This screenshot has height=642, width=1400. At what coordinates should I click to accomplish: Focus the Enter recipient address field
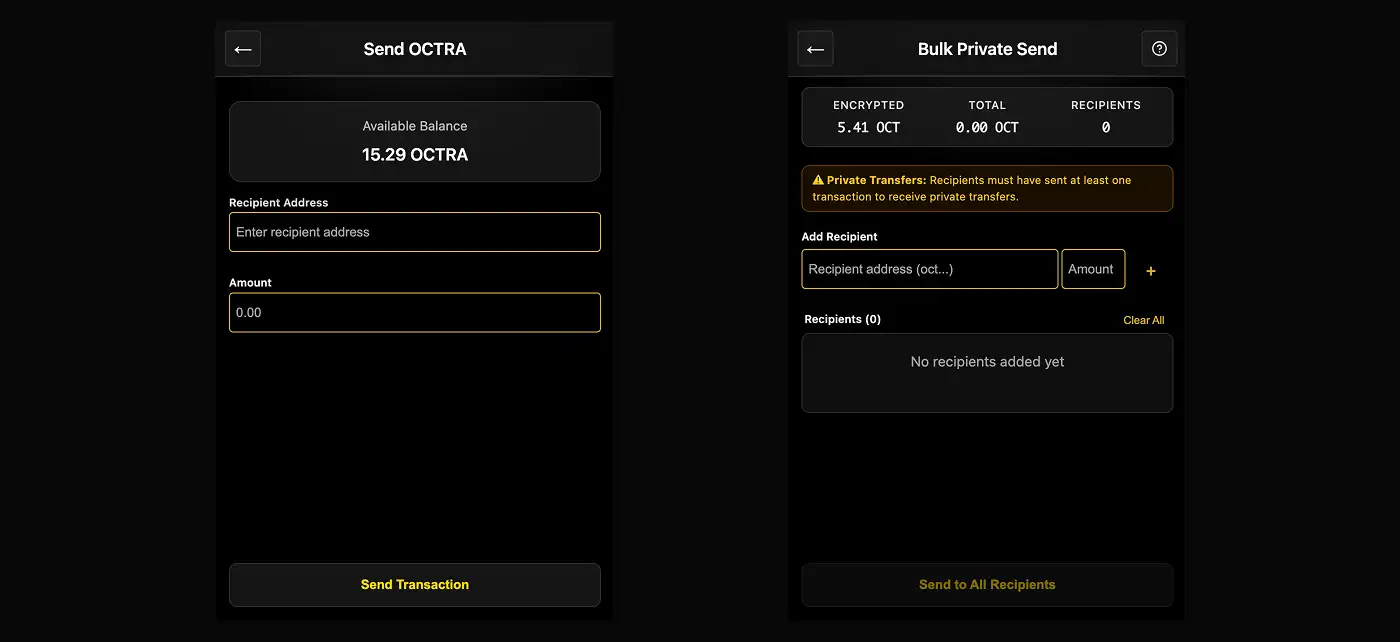click(414, 232)
